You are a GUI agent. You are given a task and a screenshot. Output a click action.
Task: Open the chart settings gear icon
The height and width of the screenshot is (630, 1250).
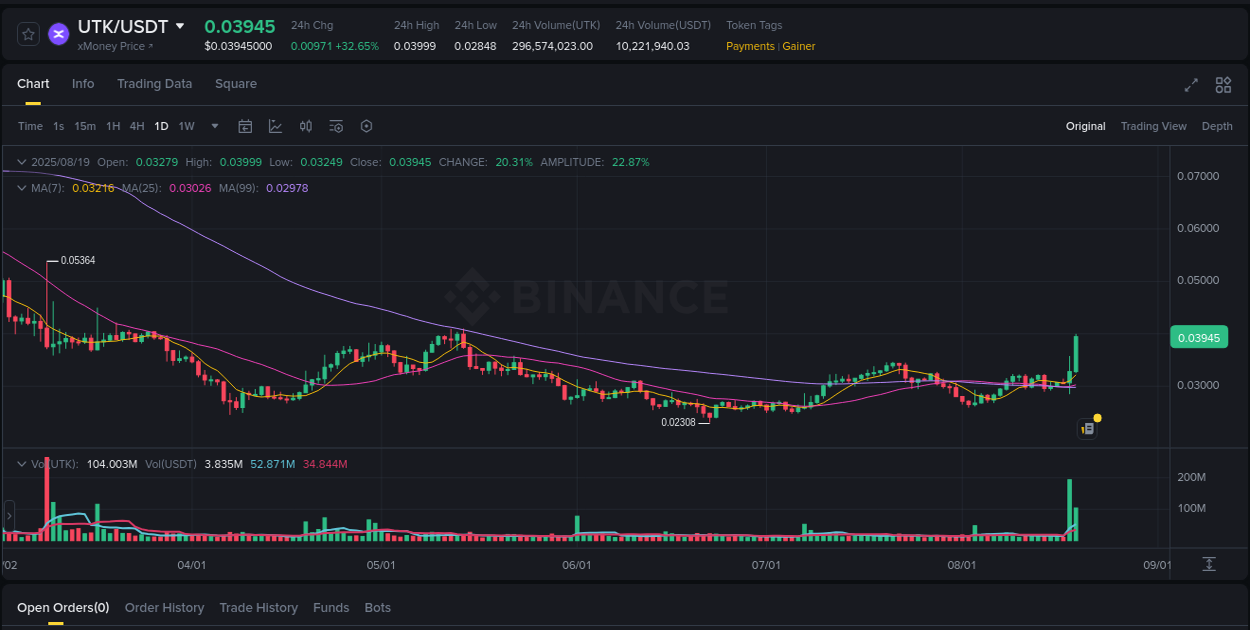[x=366, y=126]
